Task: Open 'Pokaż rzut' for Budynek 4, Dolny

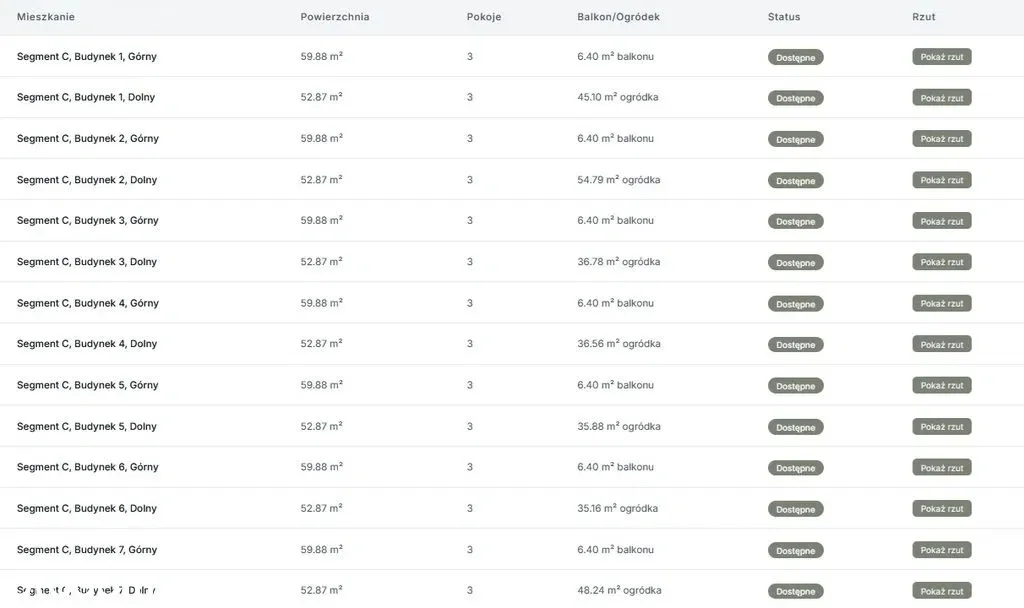Action: [941, 344]
